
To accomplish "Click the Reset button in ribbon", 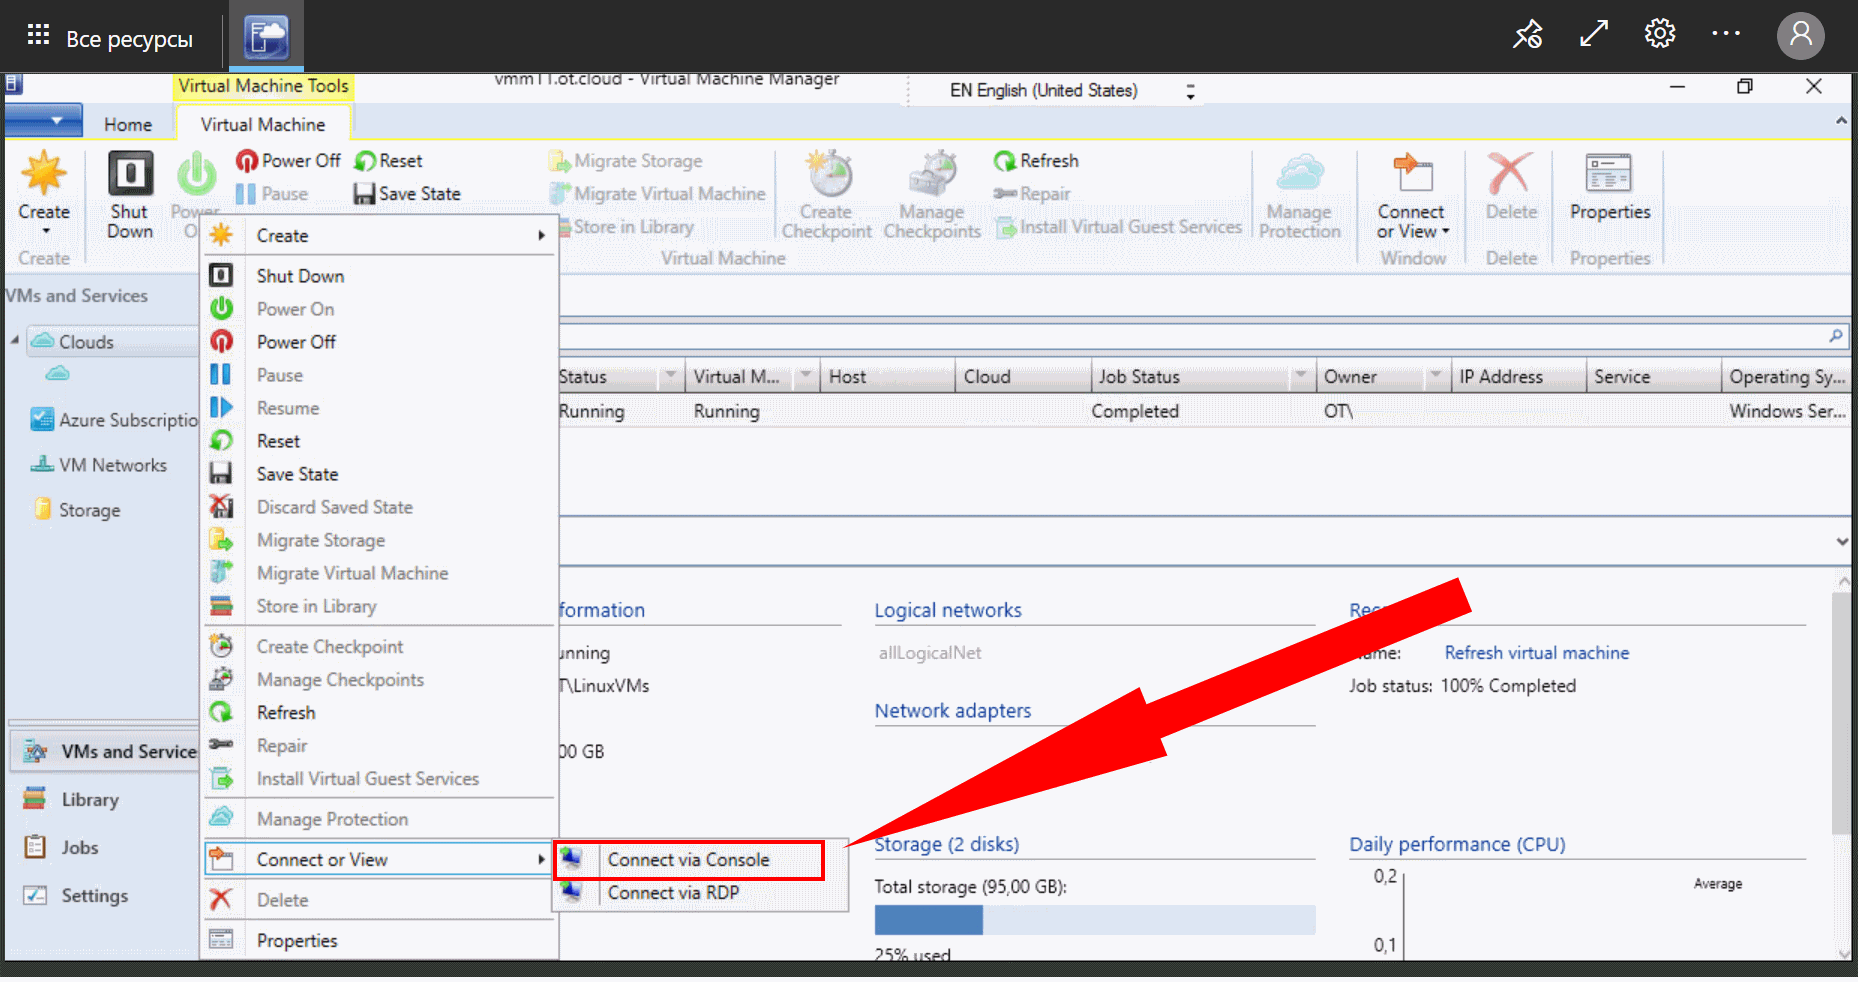I will pos(389,161).
